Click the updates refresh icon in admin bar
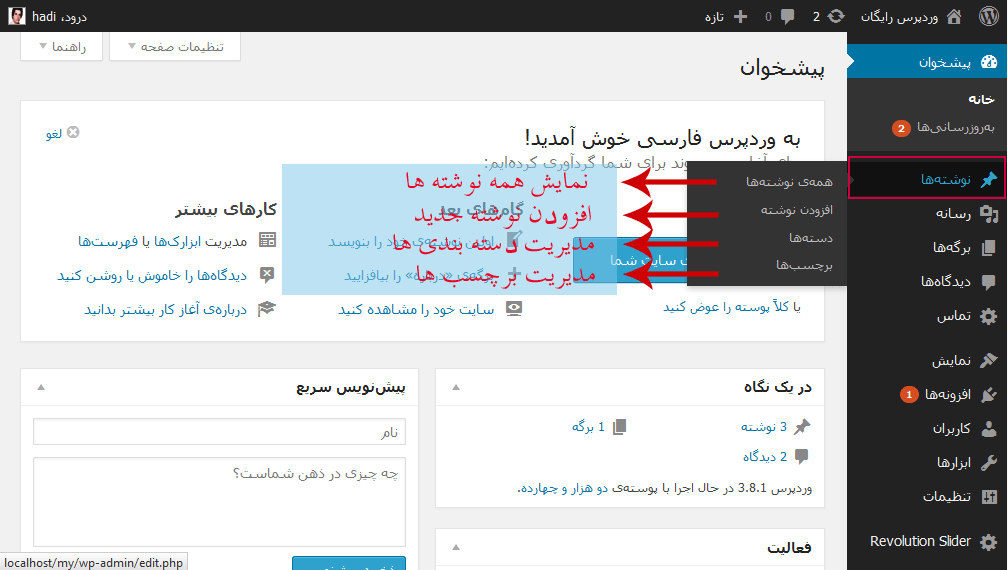The height and width of the screenshot is (570, 1008). pyautogui.click(x=836, y=16)
